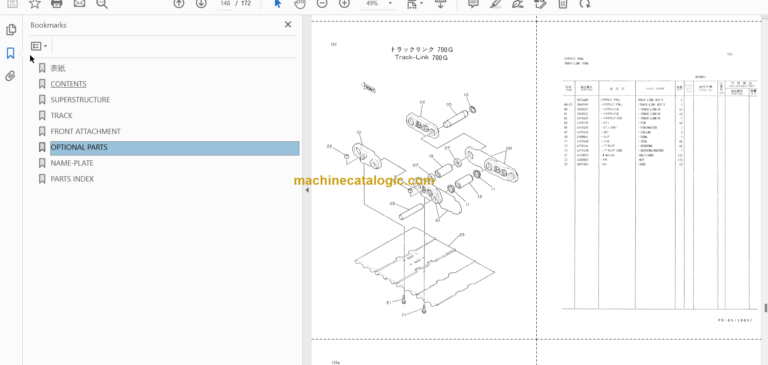Screen dimensions: 768x365
Task: Open the NAME-PLATE bookmark
Action: (x=72, y=163)
